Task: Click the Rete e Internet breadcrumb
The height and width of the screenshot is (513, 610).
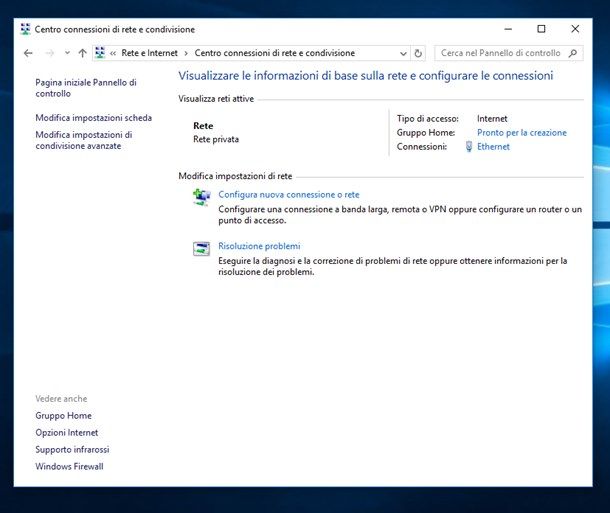Action: [x=149, y=53]
